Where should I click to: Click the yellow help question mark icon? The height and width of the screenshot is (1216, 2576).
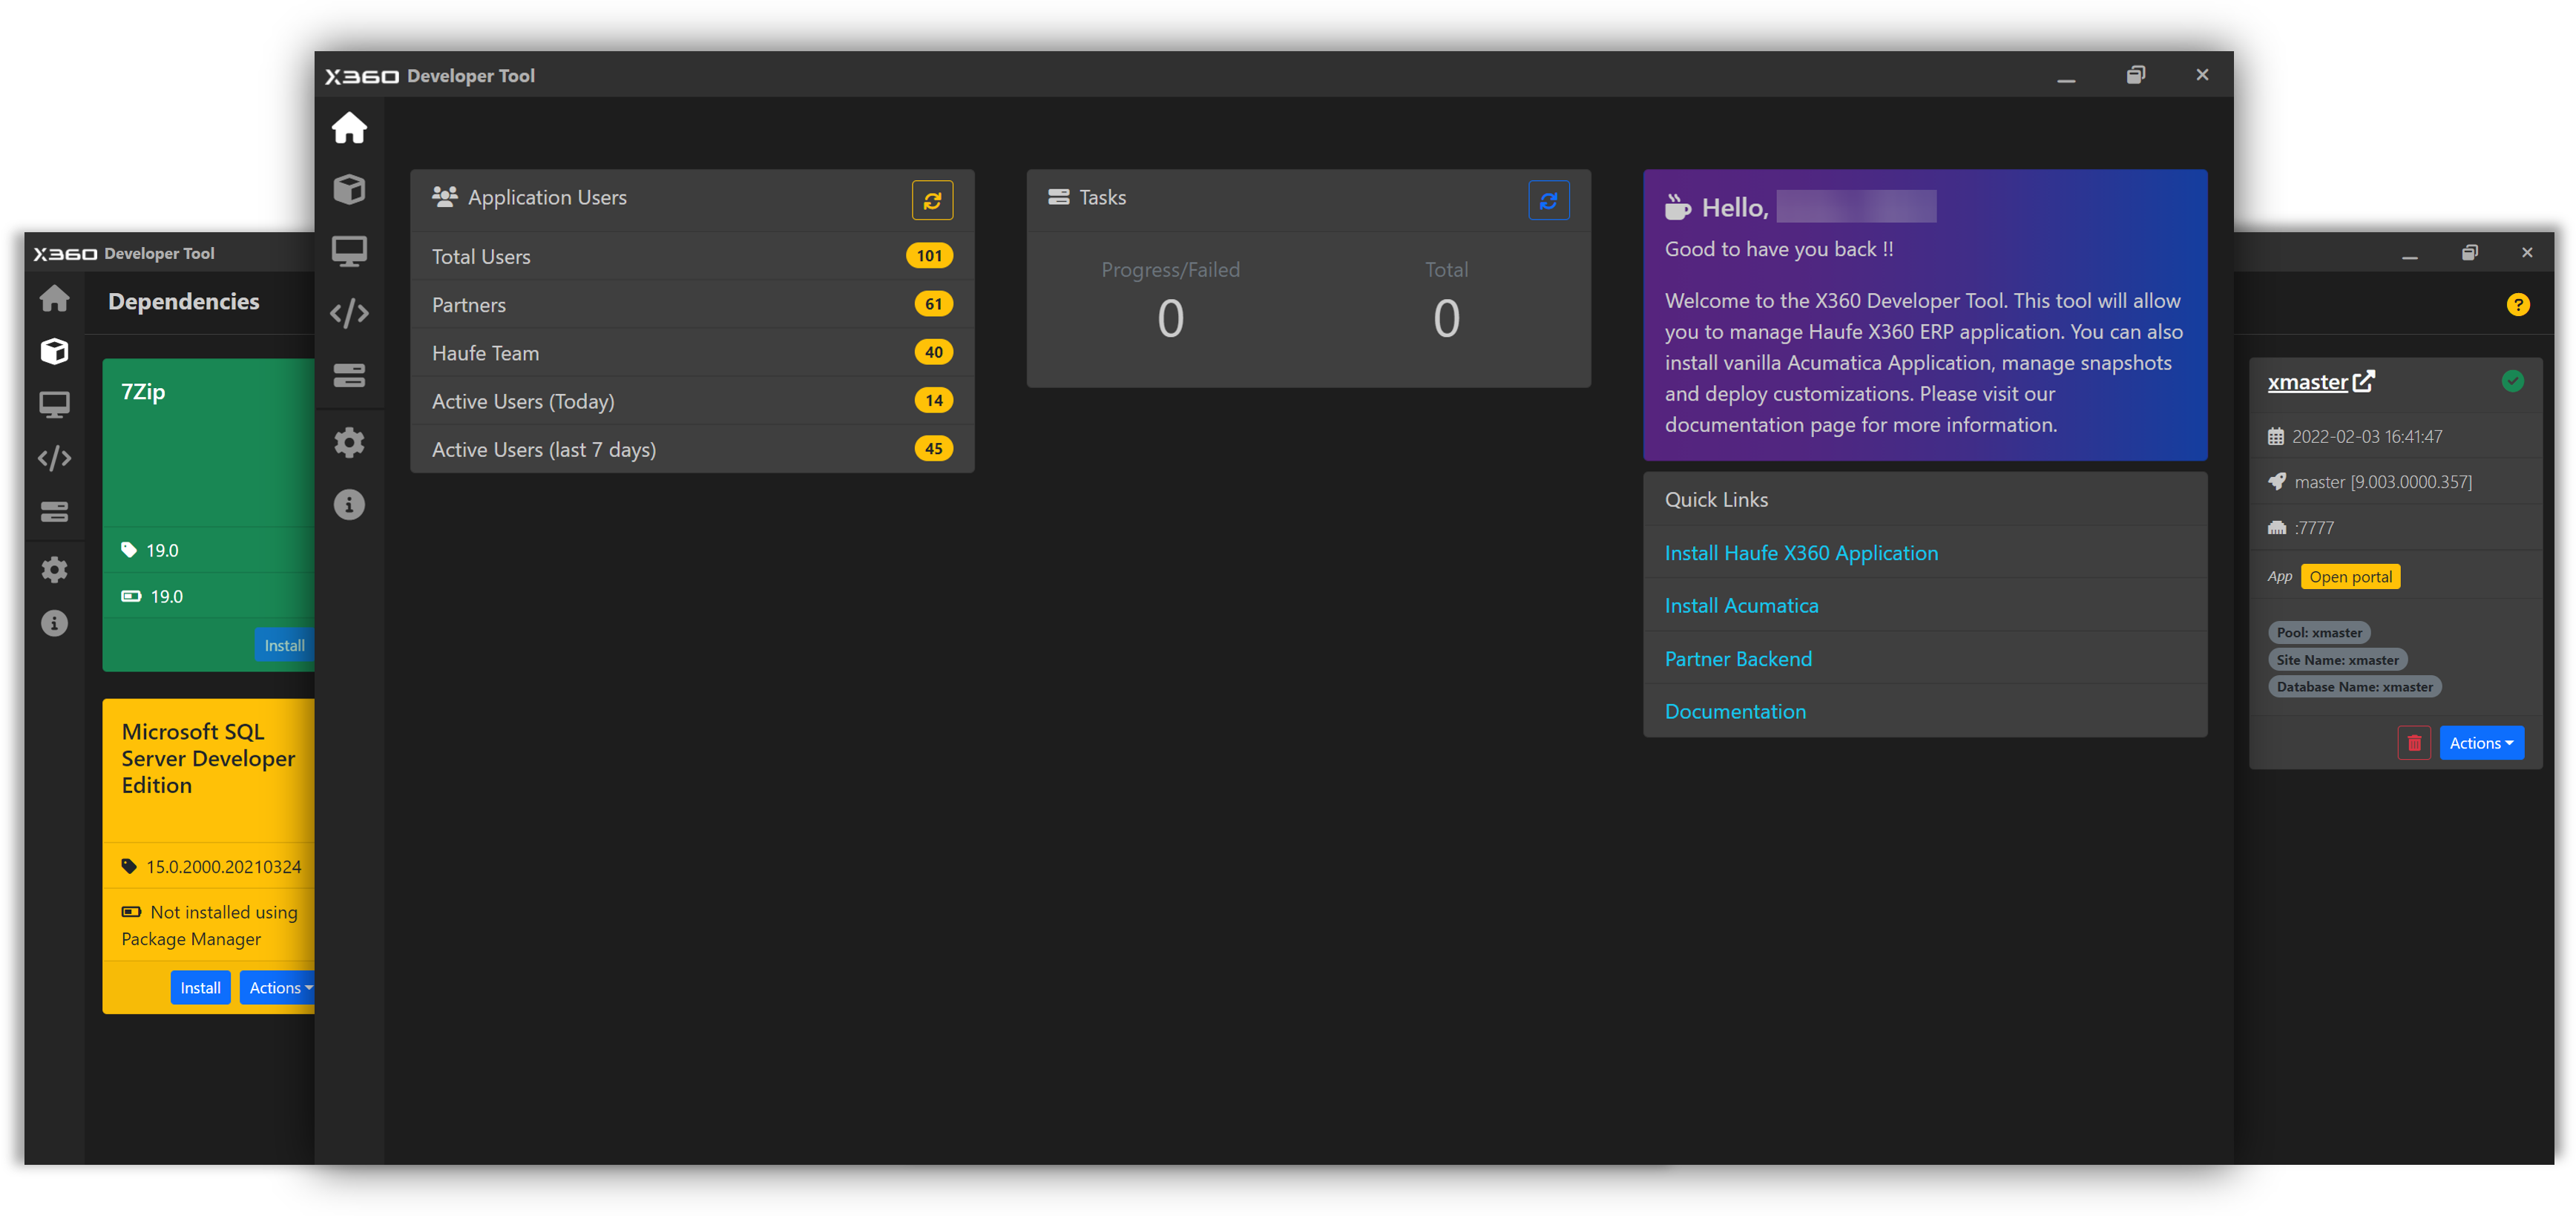[2518, 304]
